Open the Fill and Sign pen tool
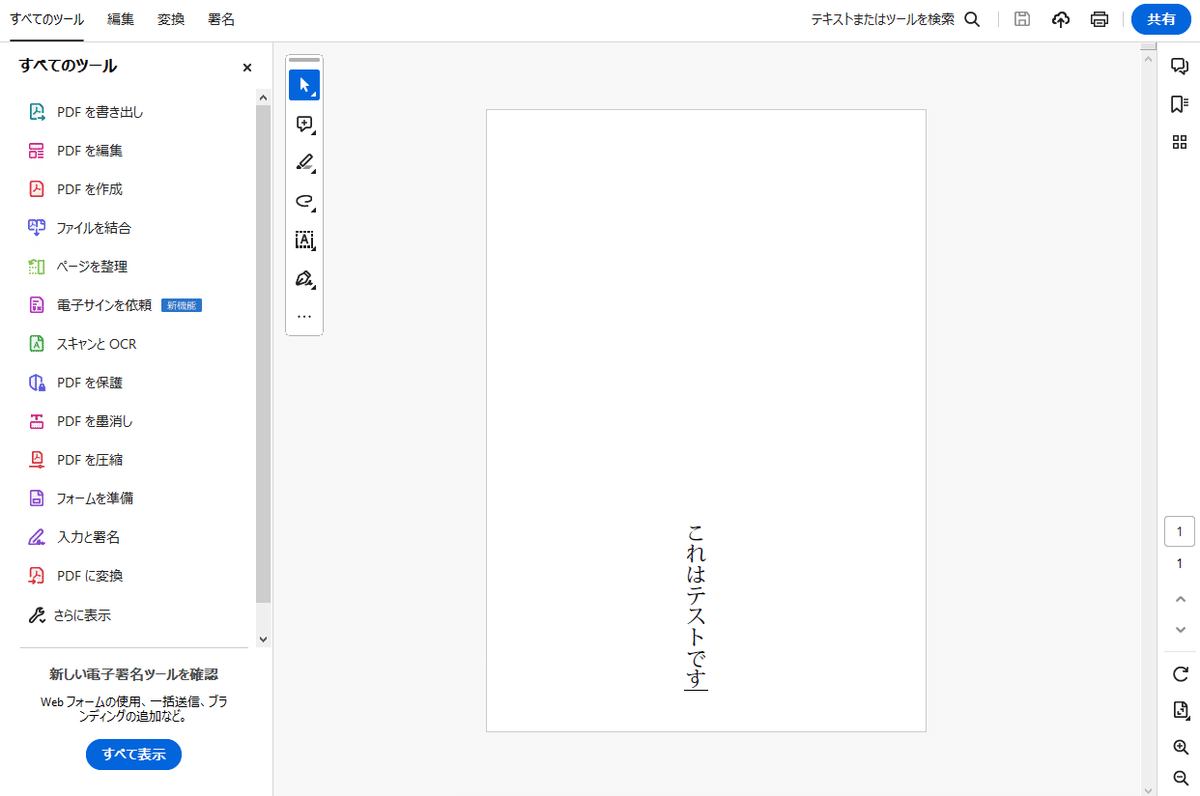This screenshot has height=796, width=1200. click(304, 279)
